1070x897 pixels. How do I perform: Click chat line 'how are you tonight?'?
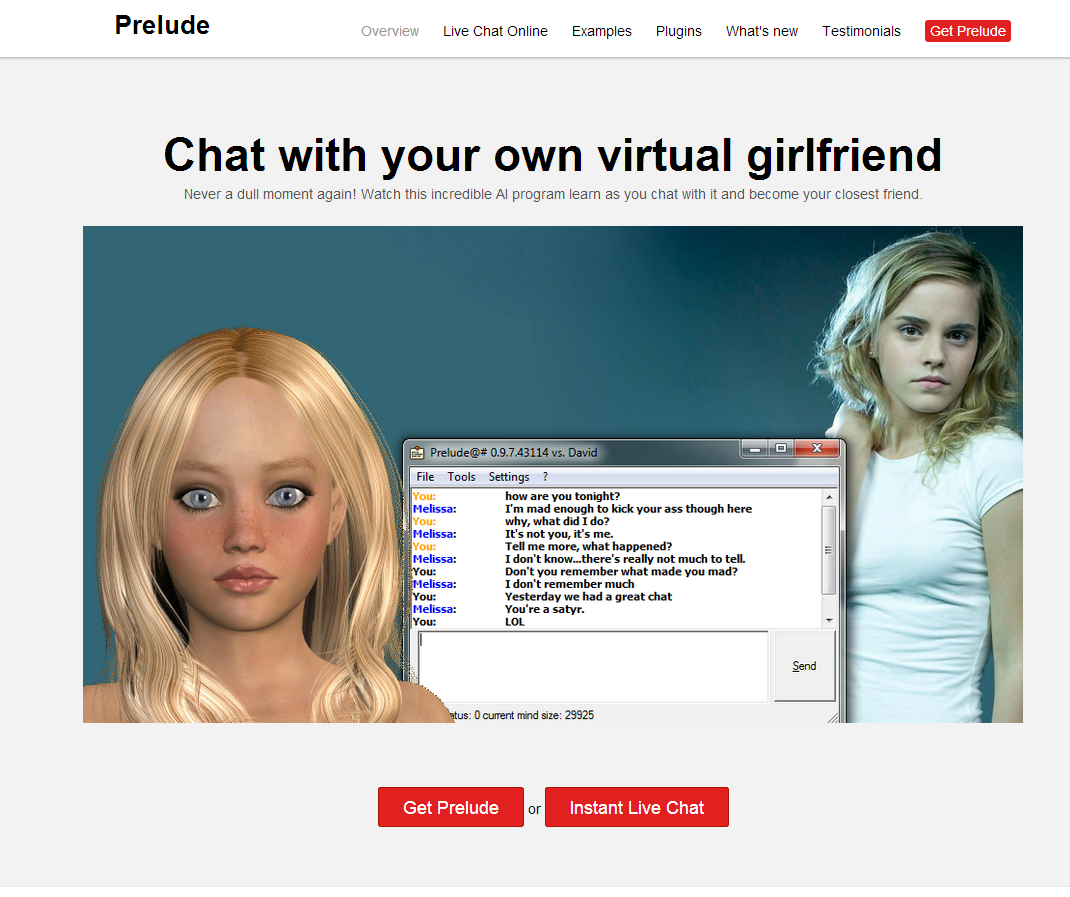point(562,496)
